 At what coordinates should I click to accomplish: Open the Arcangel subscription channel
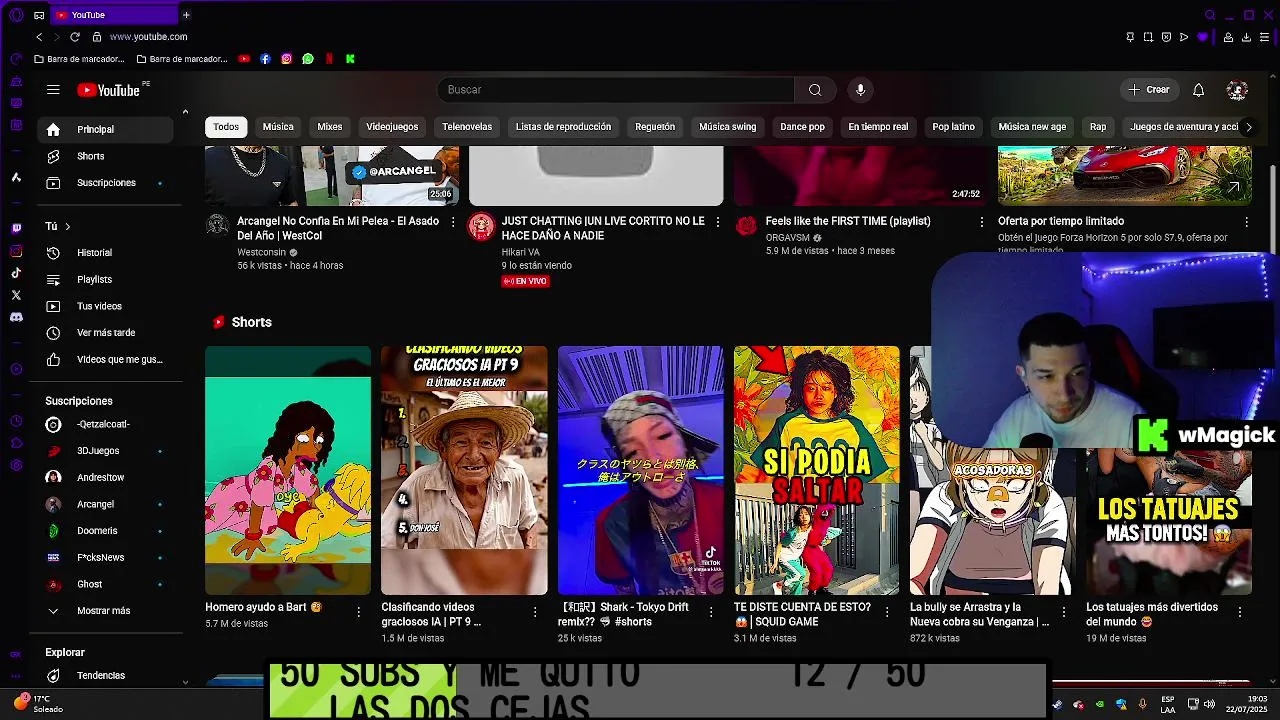pyautogui.click(x=105, y=504)
